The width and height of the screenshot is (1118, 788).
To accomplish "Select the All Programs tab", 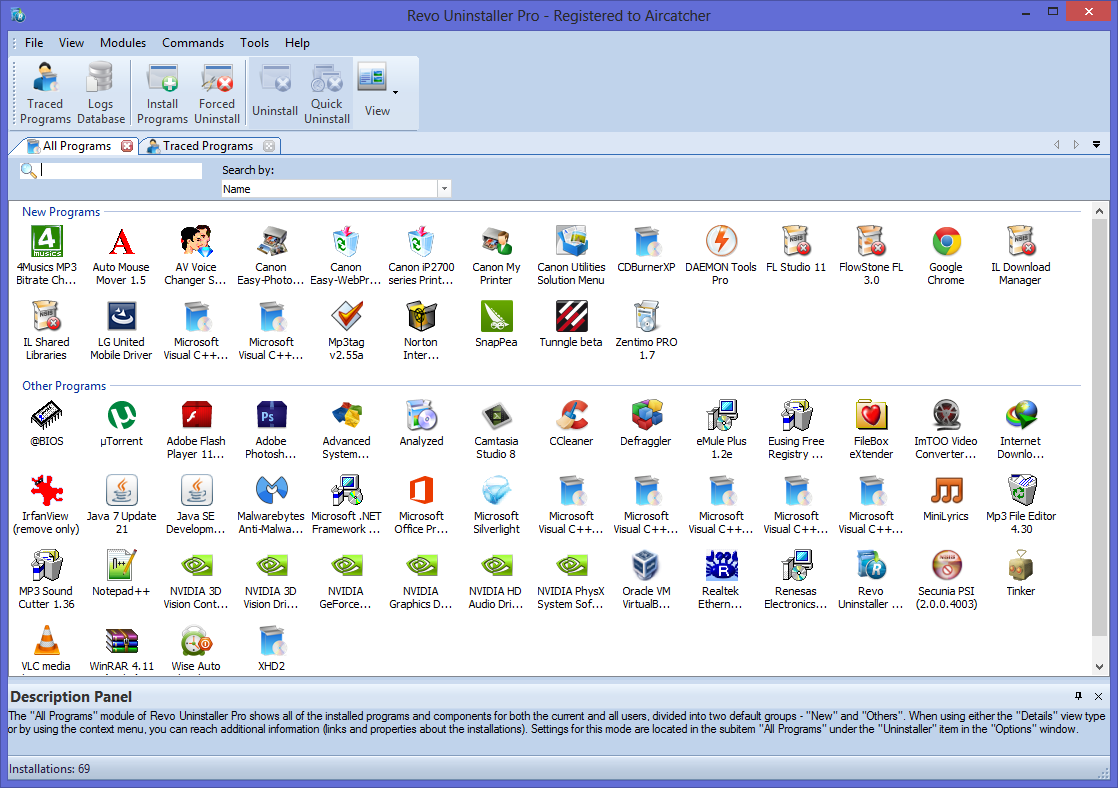I will 76,146.
